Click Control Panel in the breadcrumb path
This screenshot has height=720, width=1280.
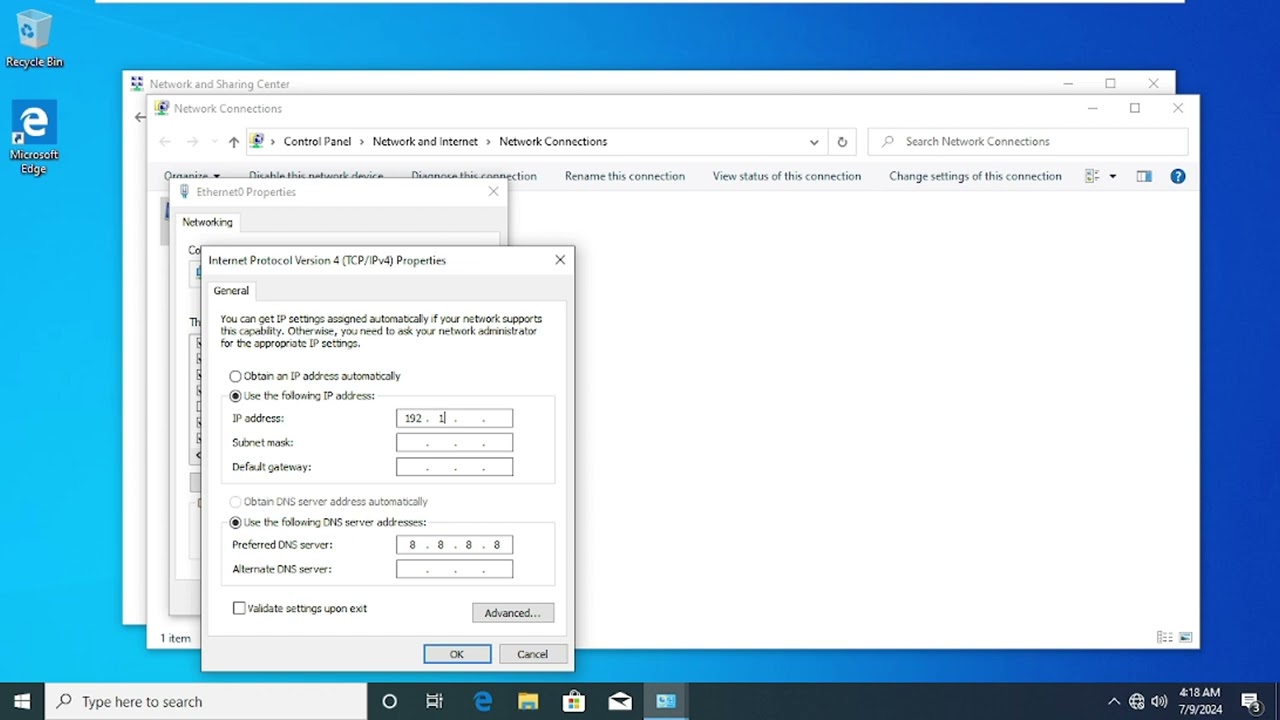point(317,142)
